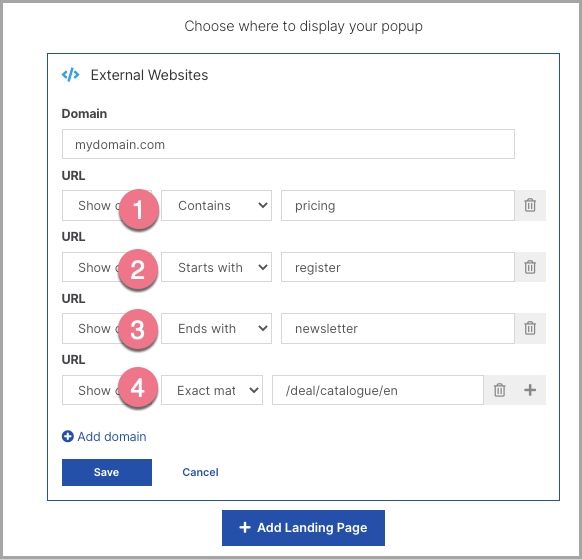The image size is (582, 559).
Task: Add another URL rule with plus icon
Action: (530, 390)
